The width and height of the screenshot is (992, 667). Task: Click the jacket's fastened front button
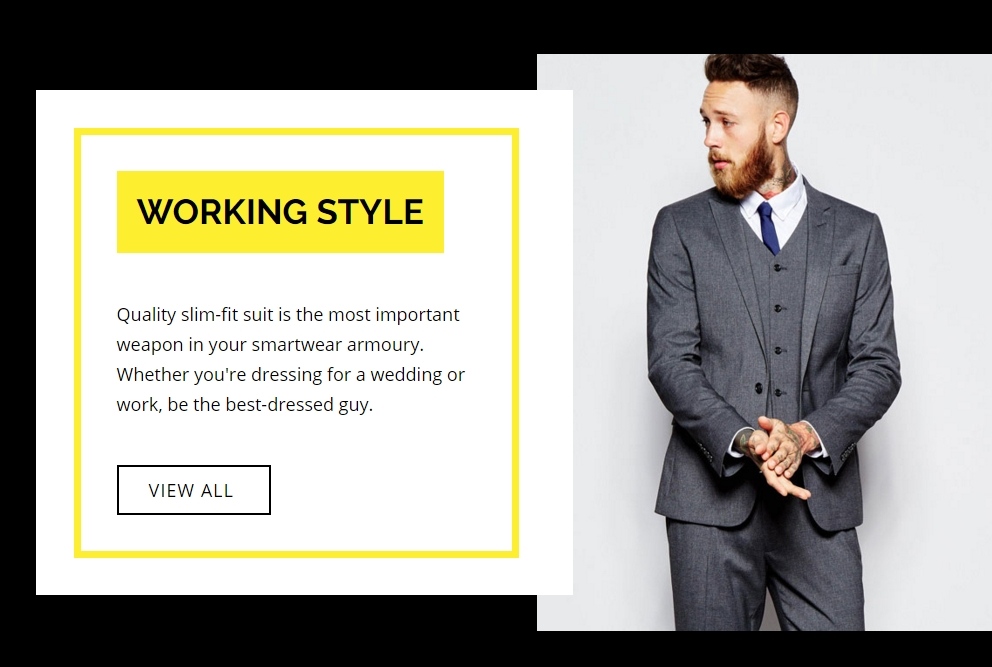pyautogui.click(x=758, y=387)
